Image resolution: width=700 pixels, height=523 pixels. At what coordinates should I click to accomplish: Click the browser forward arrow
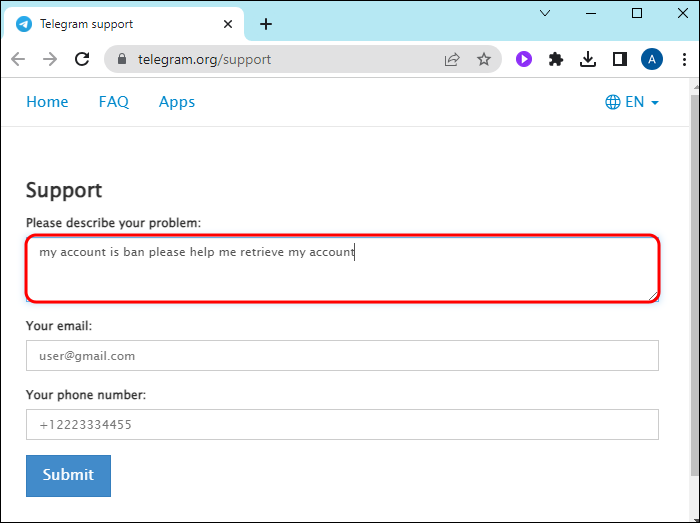pos(50,59)
